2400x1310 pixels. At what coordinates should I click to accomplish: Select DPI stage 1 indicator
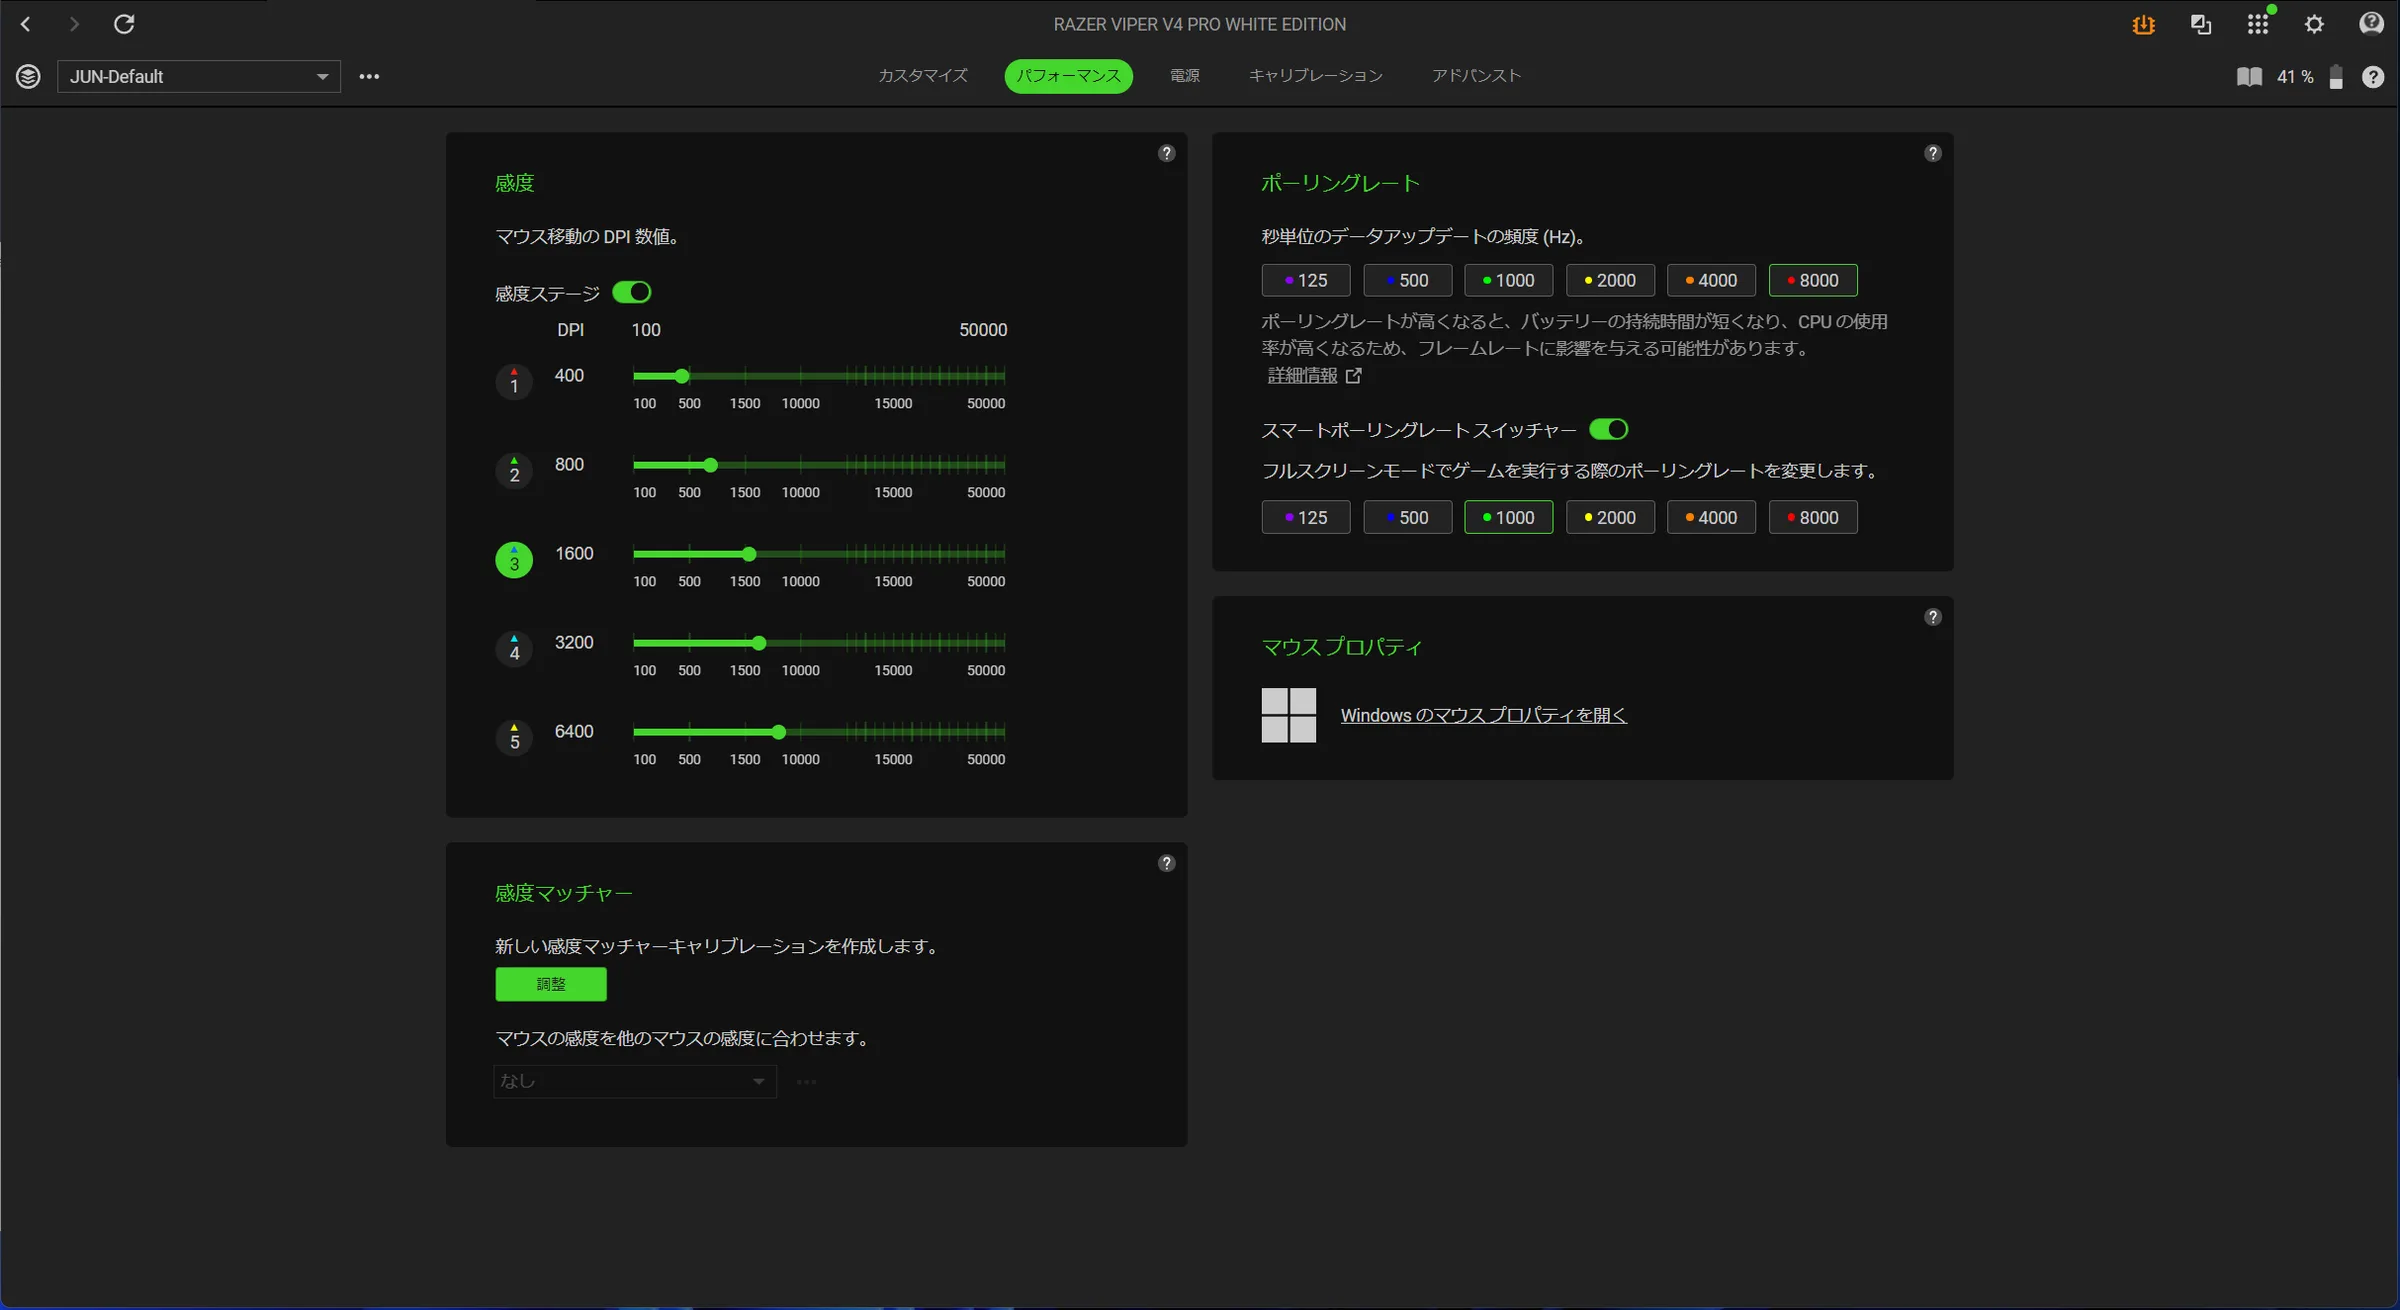point(514,381)
